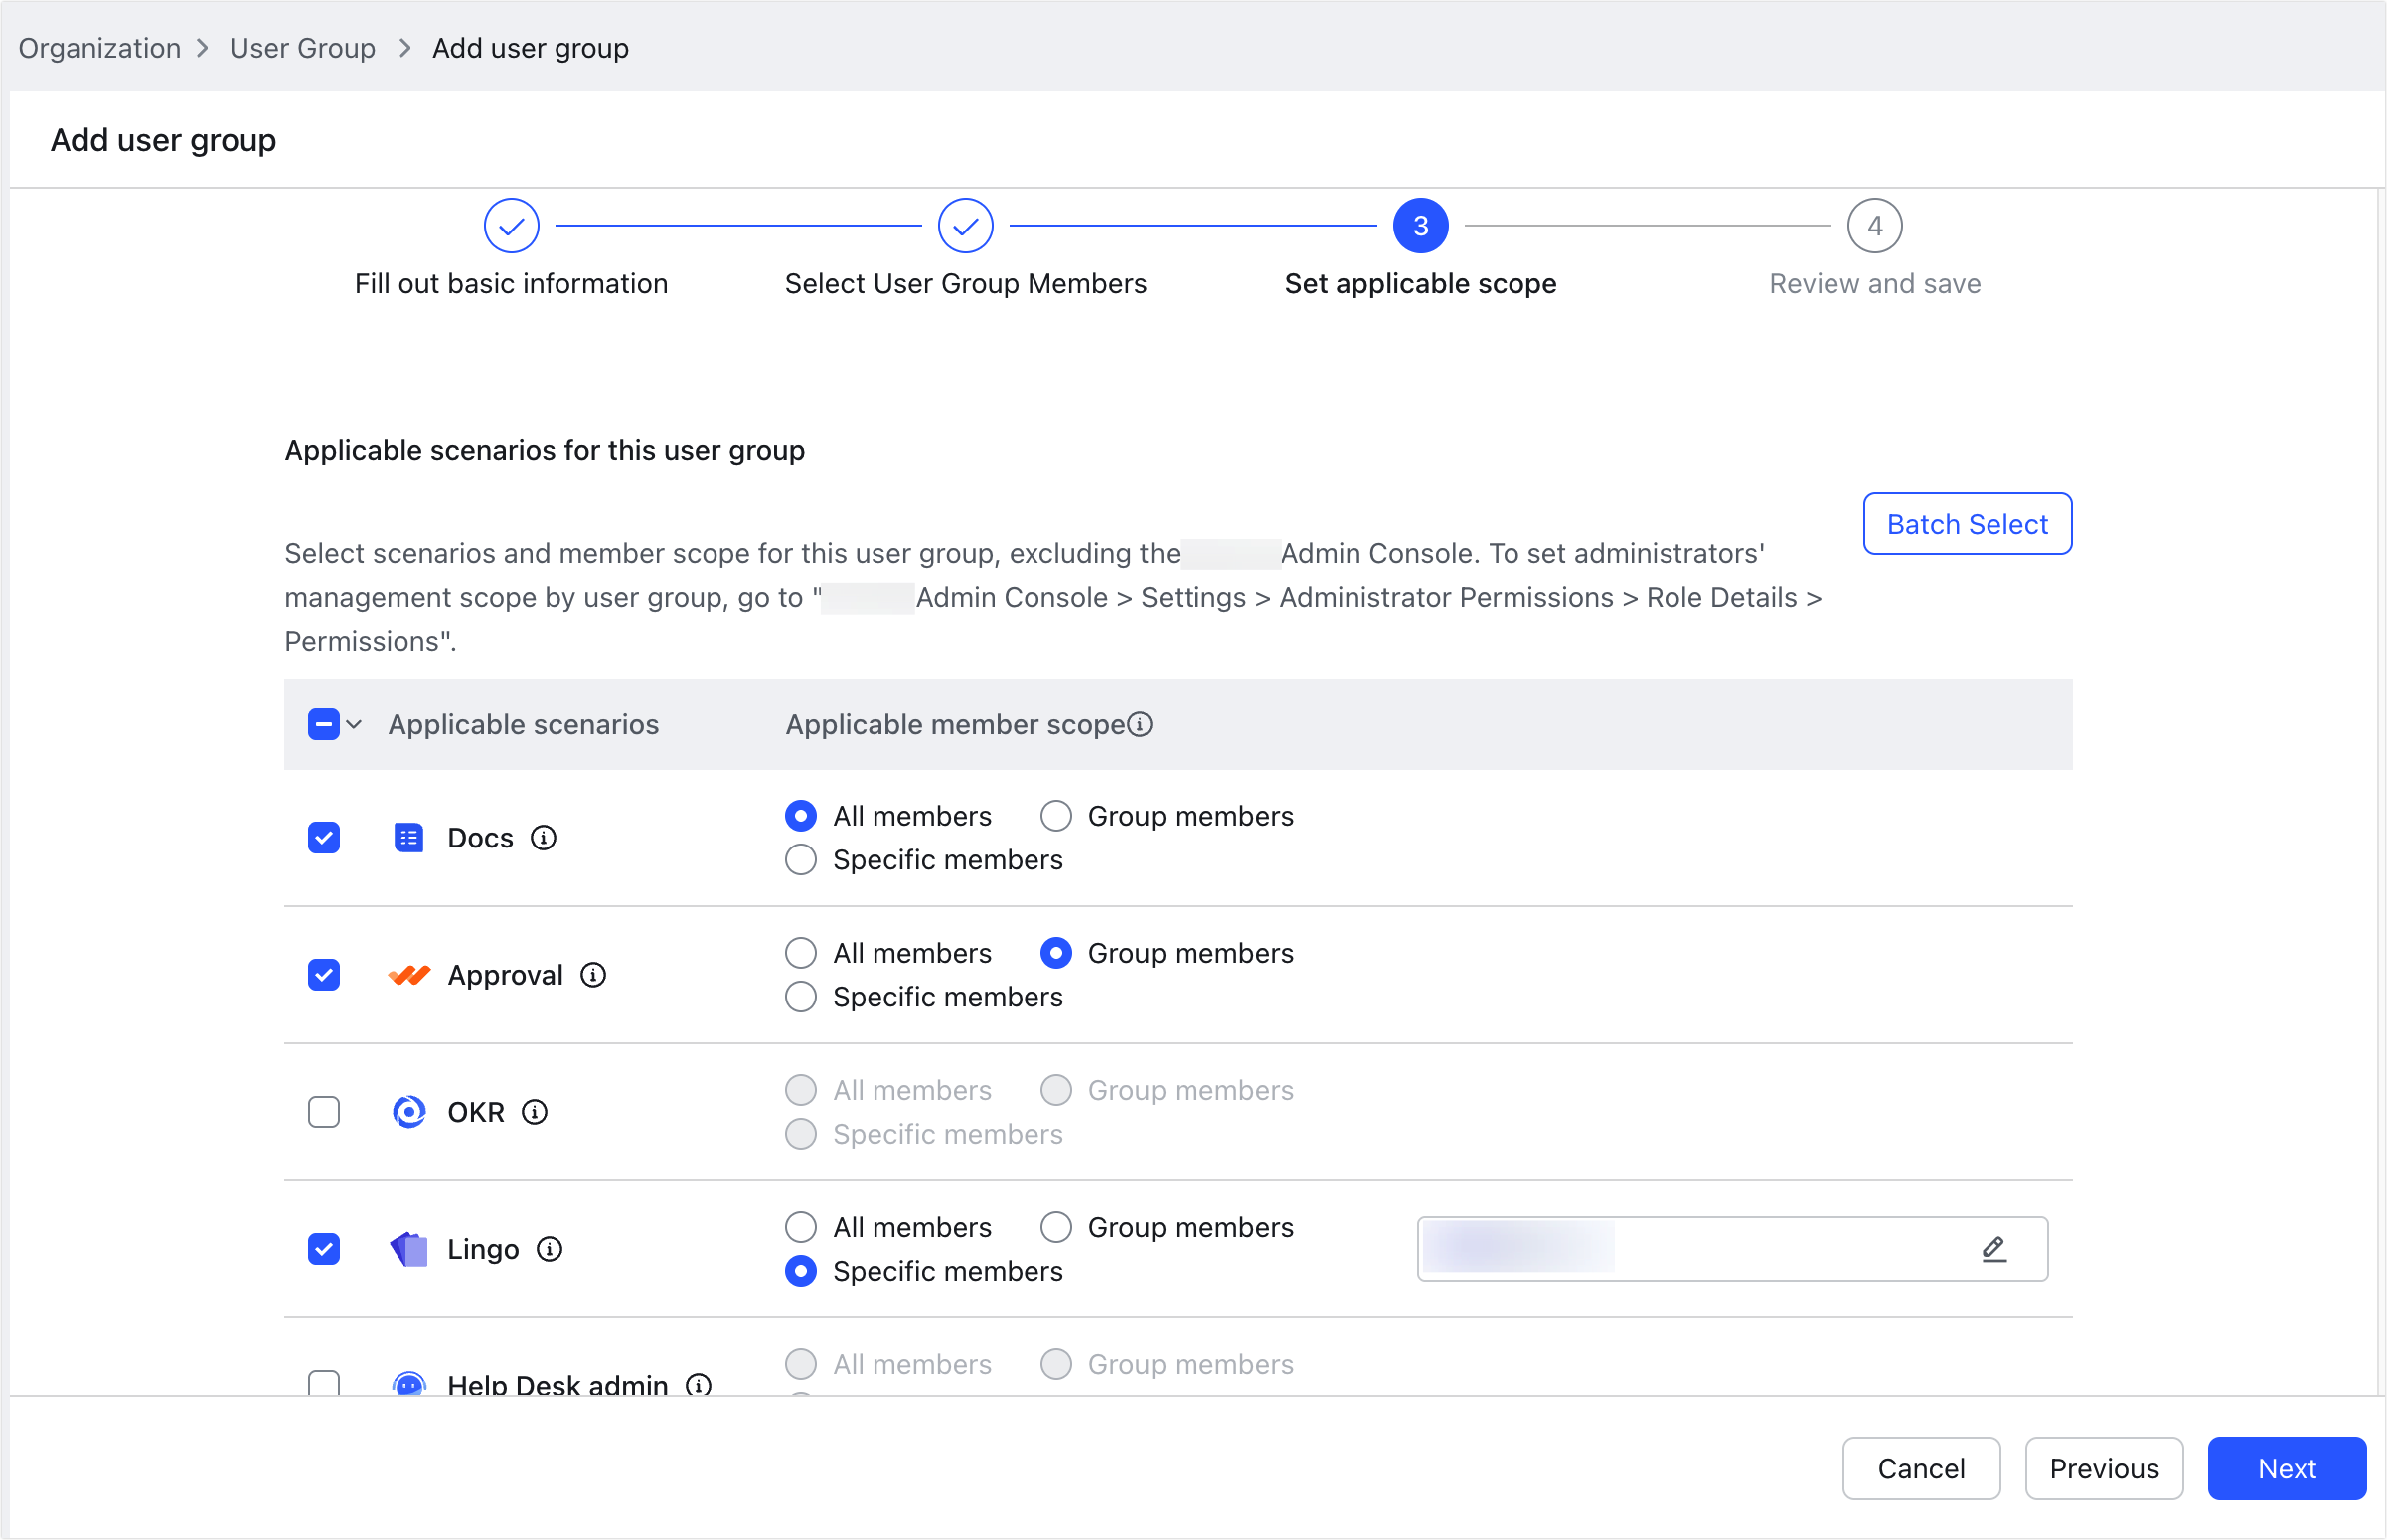Select Specific members for Approval
This screenshot has width=2387, height=1540.
[x=800, y=997]
